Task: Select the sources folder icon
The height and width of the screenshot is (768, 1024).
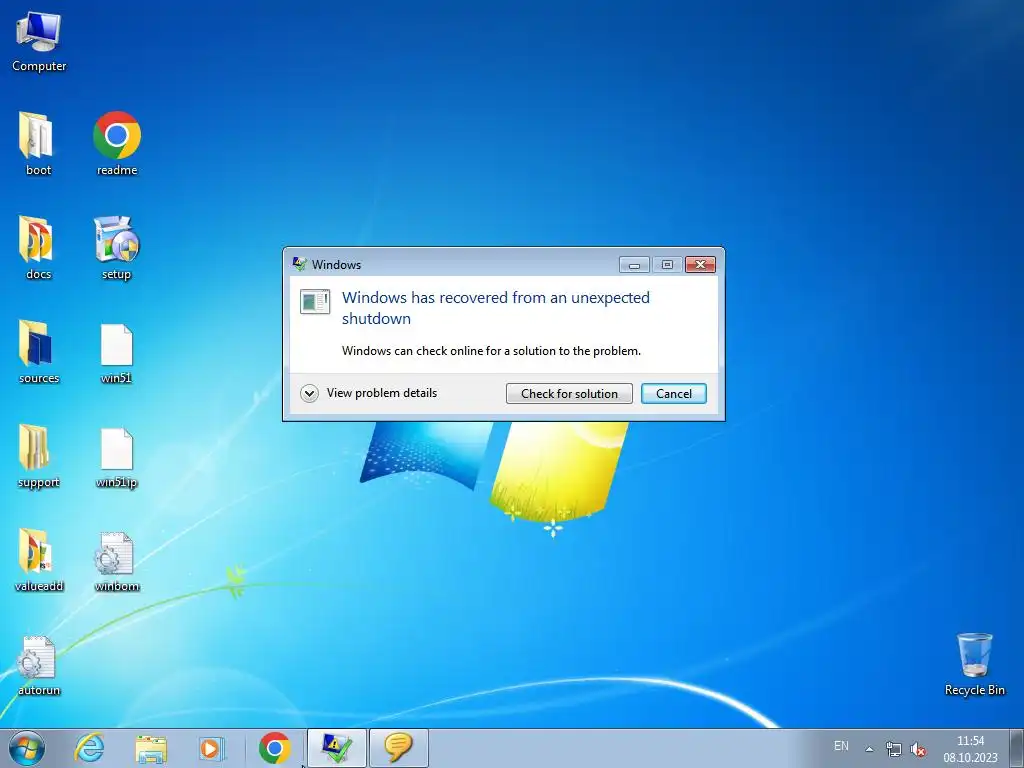Action: pos(38,351)
